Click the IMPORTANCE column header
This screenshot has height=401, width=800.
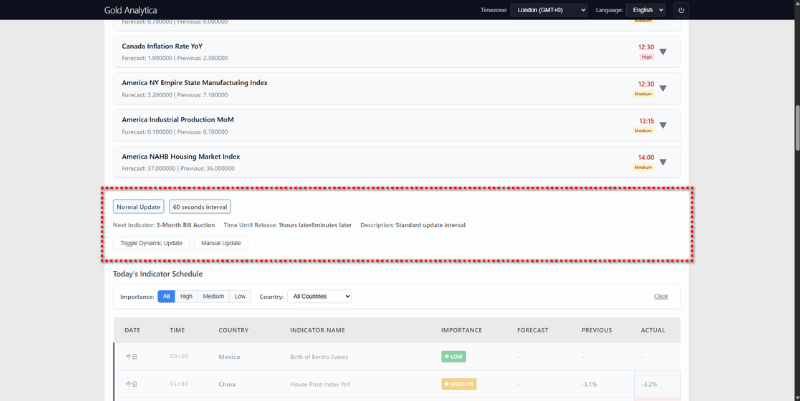pyautogui.click(x=461, y=330)
